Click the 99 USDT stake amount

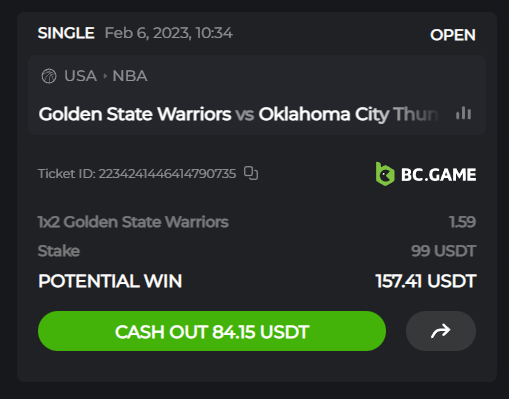point(443,251)
